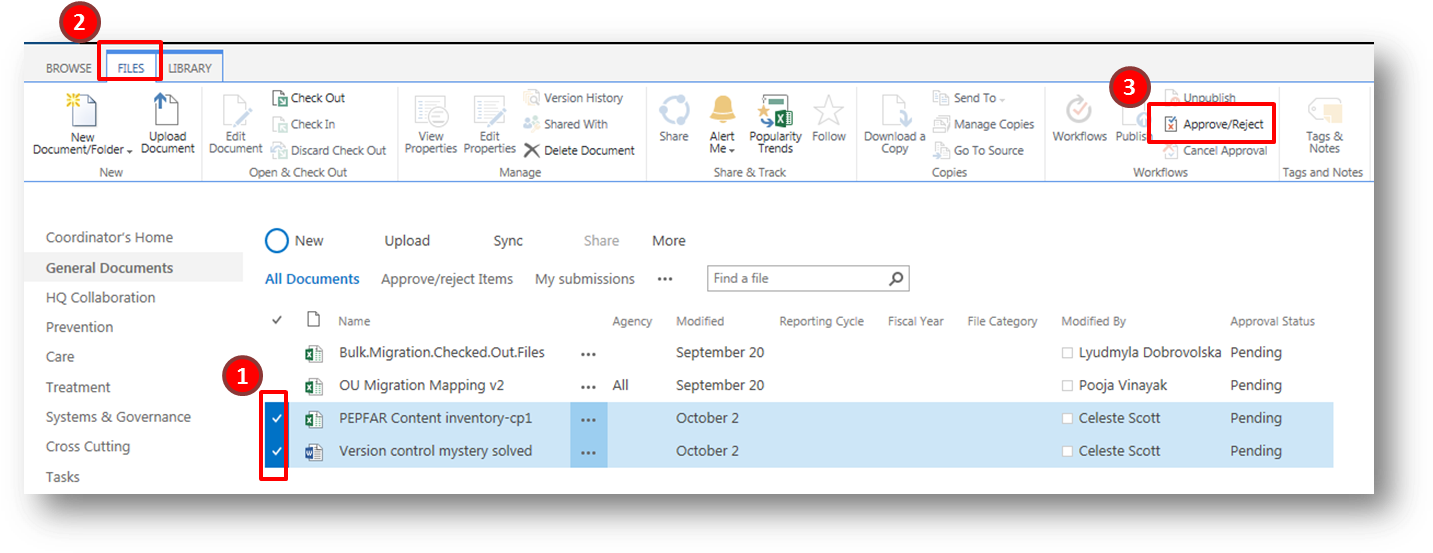Open Popularity Trends from the ribbon

[775, 124]
